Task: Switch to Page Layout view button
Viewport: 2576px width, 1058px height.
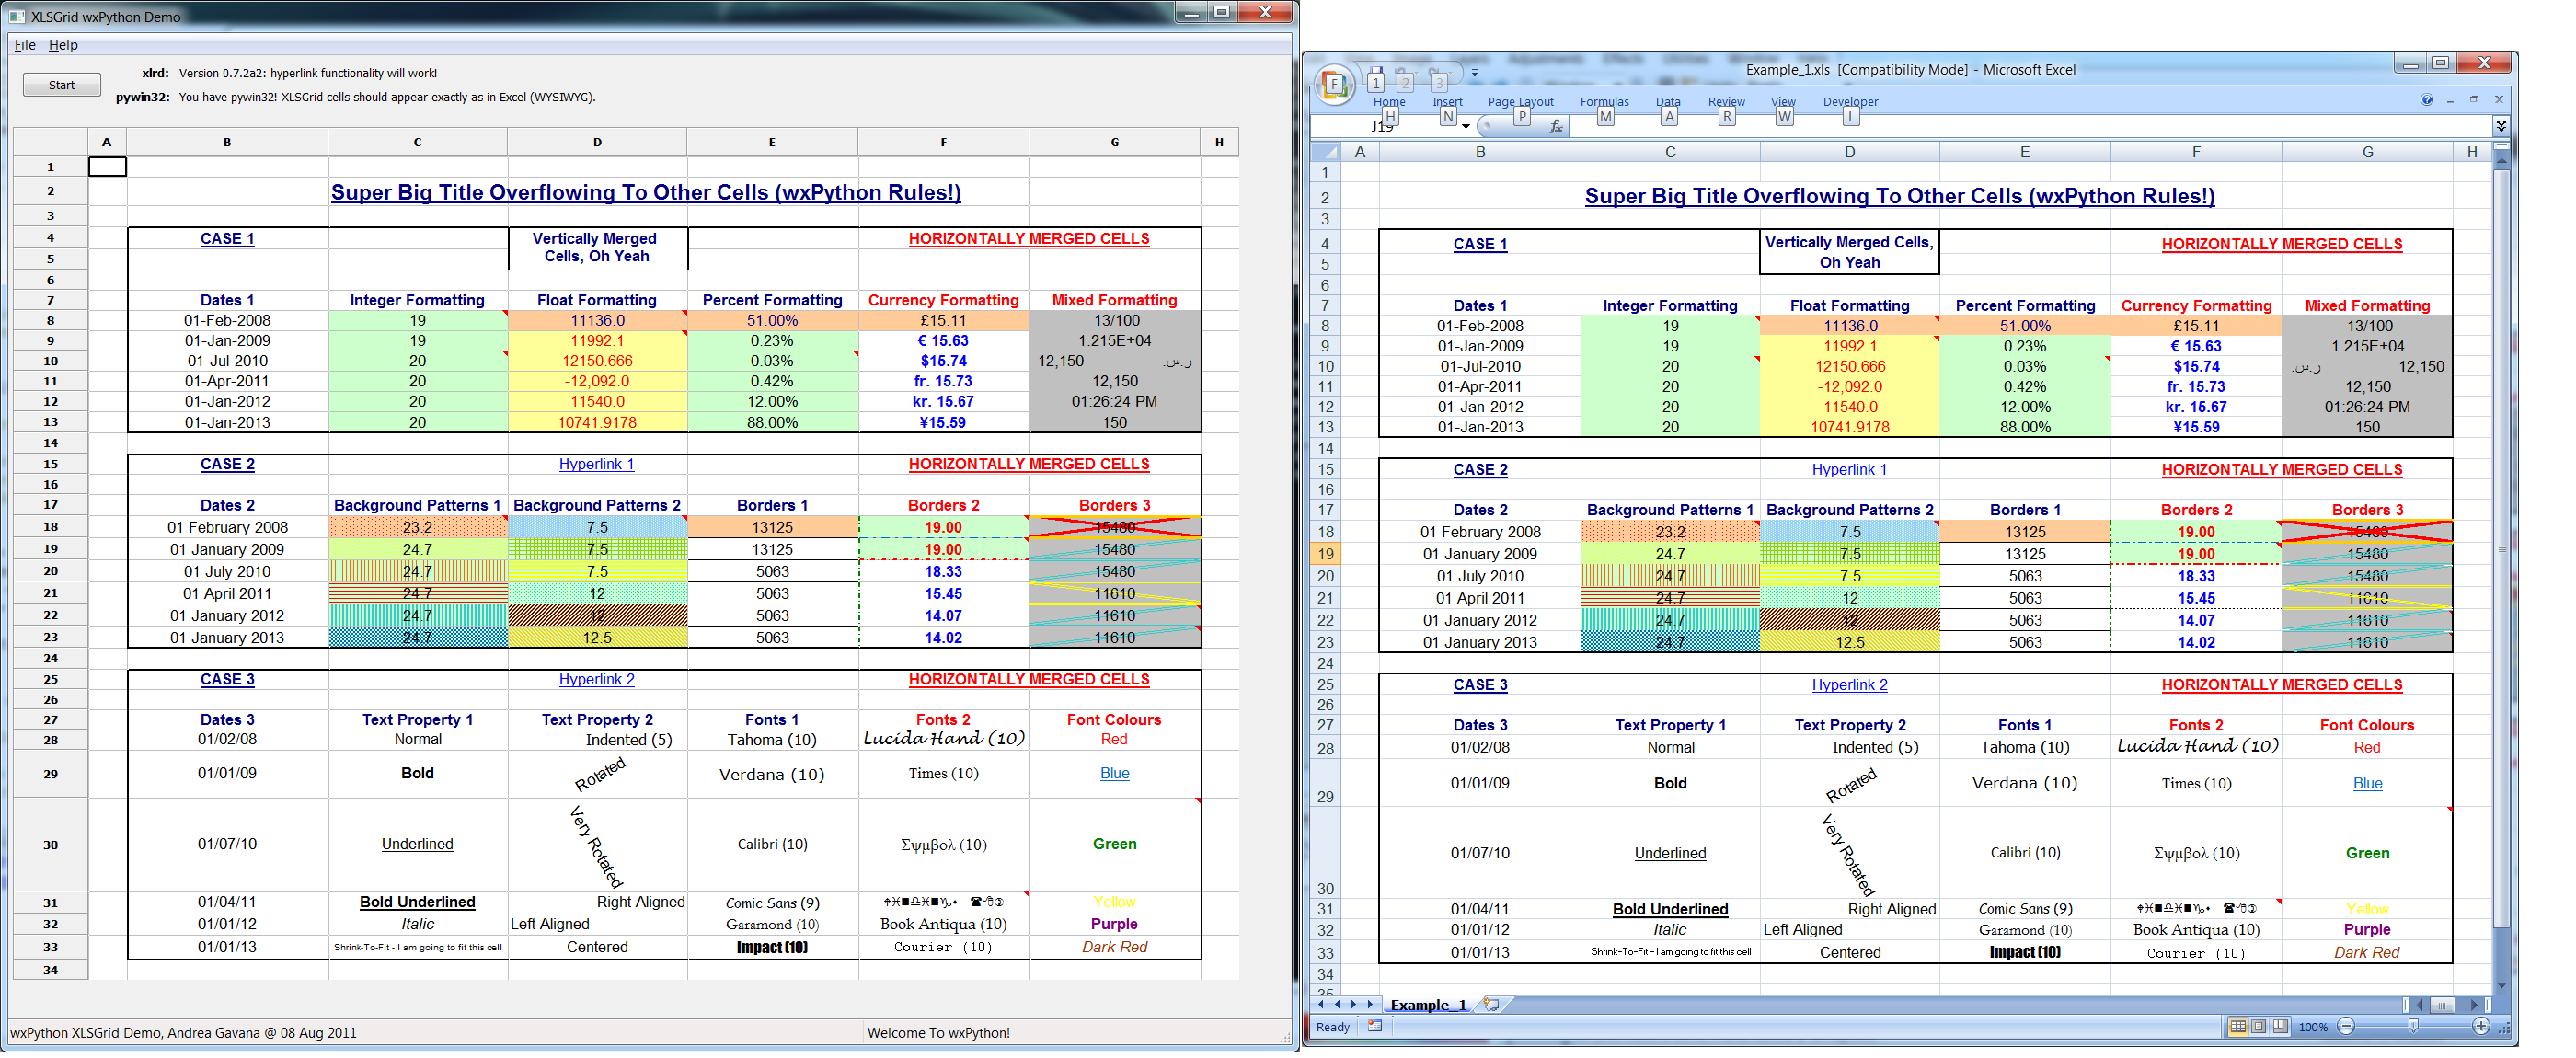Action: pyautogui.click(x=2258, y=1026)
